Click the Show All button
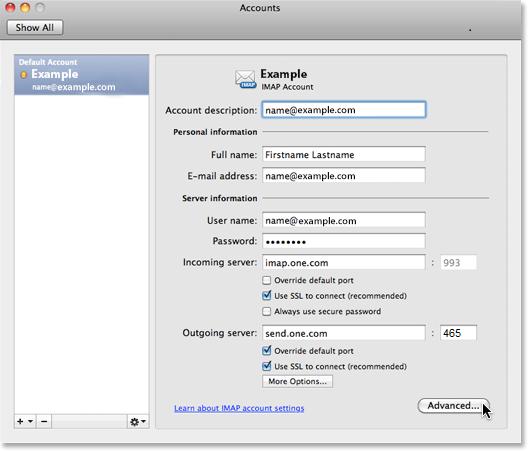The width and height of the screenshot is (528, 451). click(x=35, y=27)
